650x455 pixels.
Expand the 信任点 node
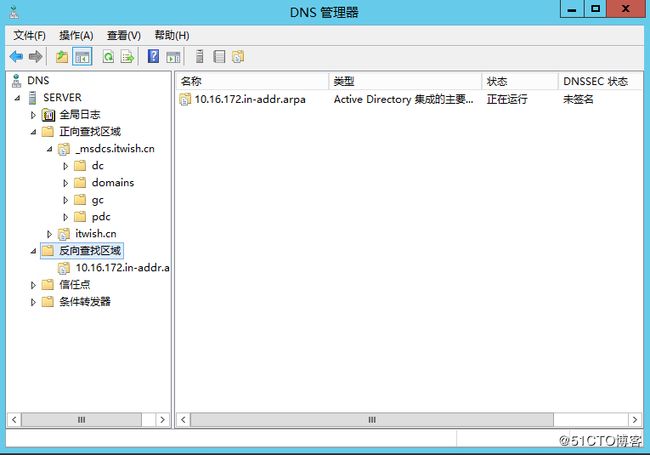point(34,285)
